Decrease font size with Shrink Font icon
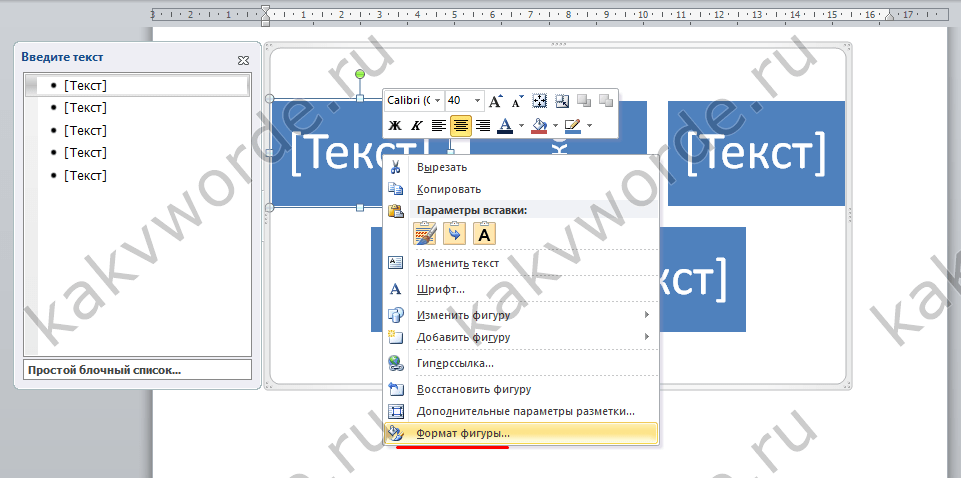 tap(518, 101)
